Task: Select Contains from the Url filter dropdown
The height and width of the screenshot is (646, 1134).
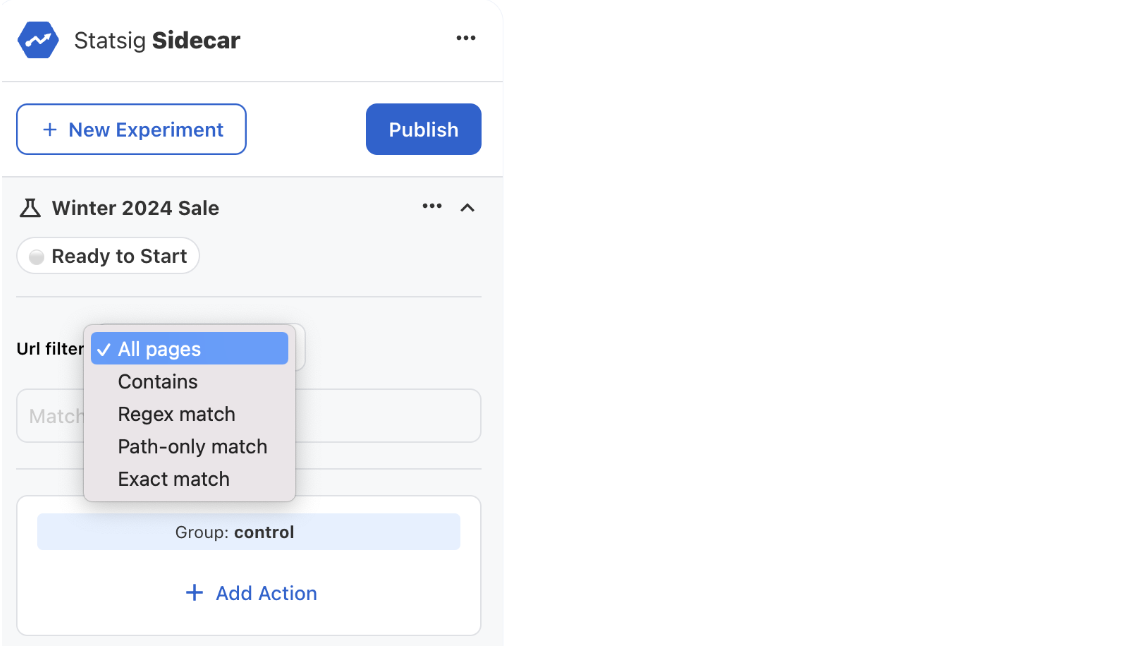Action: click(x=157, y=381)
